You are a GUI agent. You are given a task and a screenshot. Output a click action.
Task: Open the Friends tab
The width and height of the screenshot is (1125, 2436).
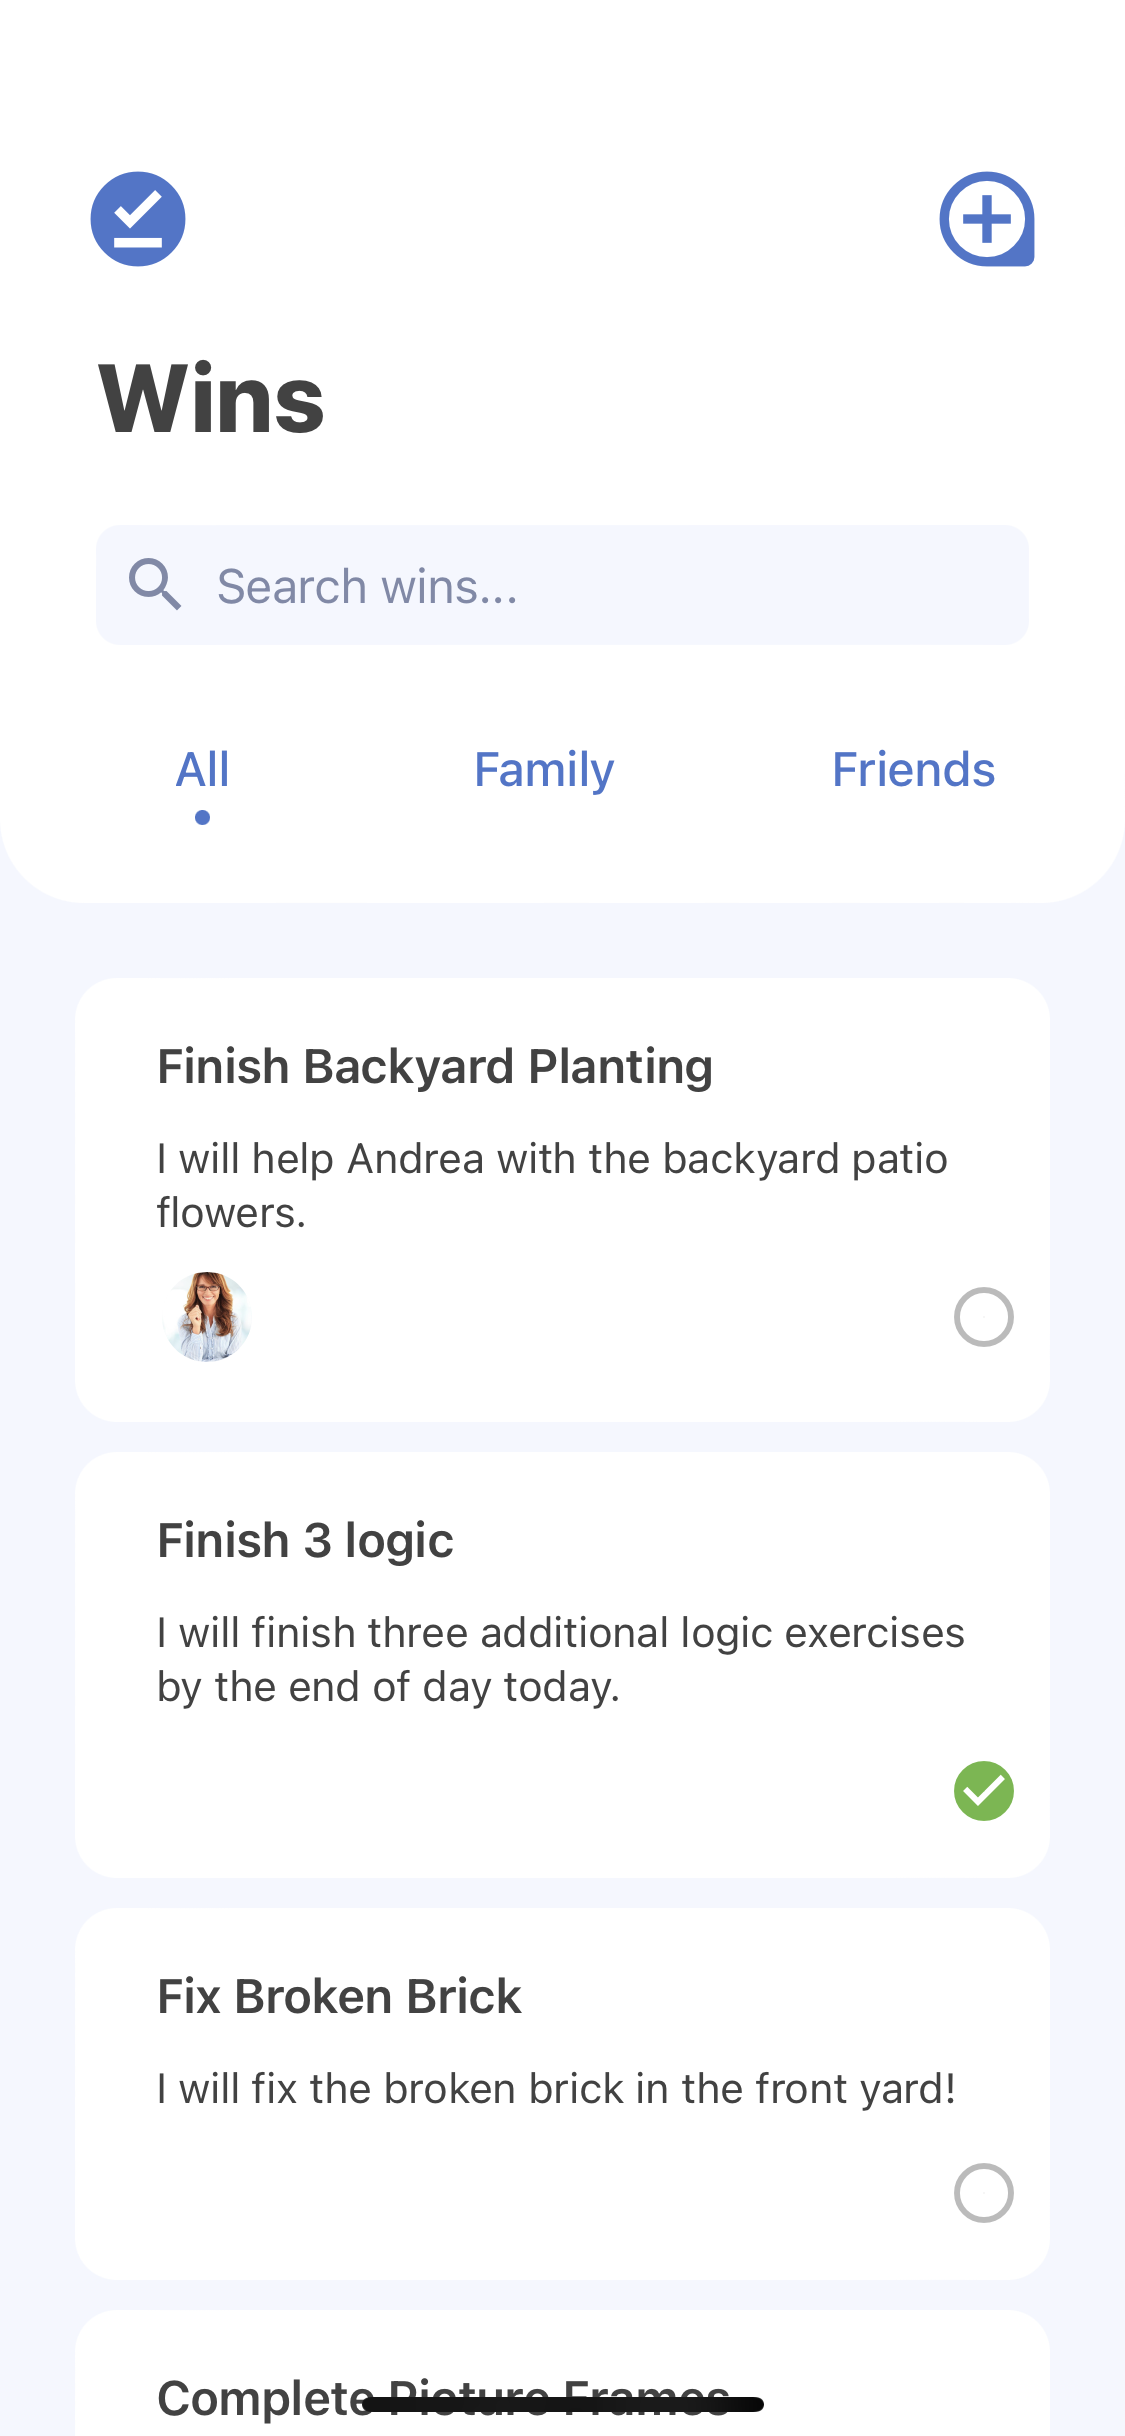[913, 770]
